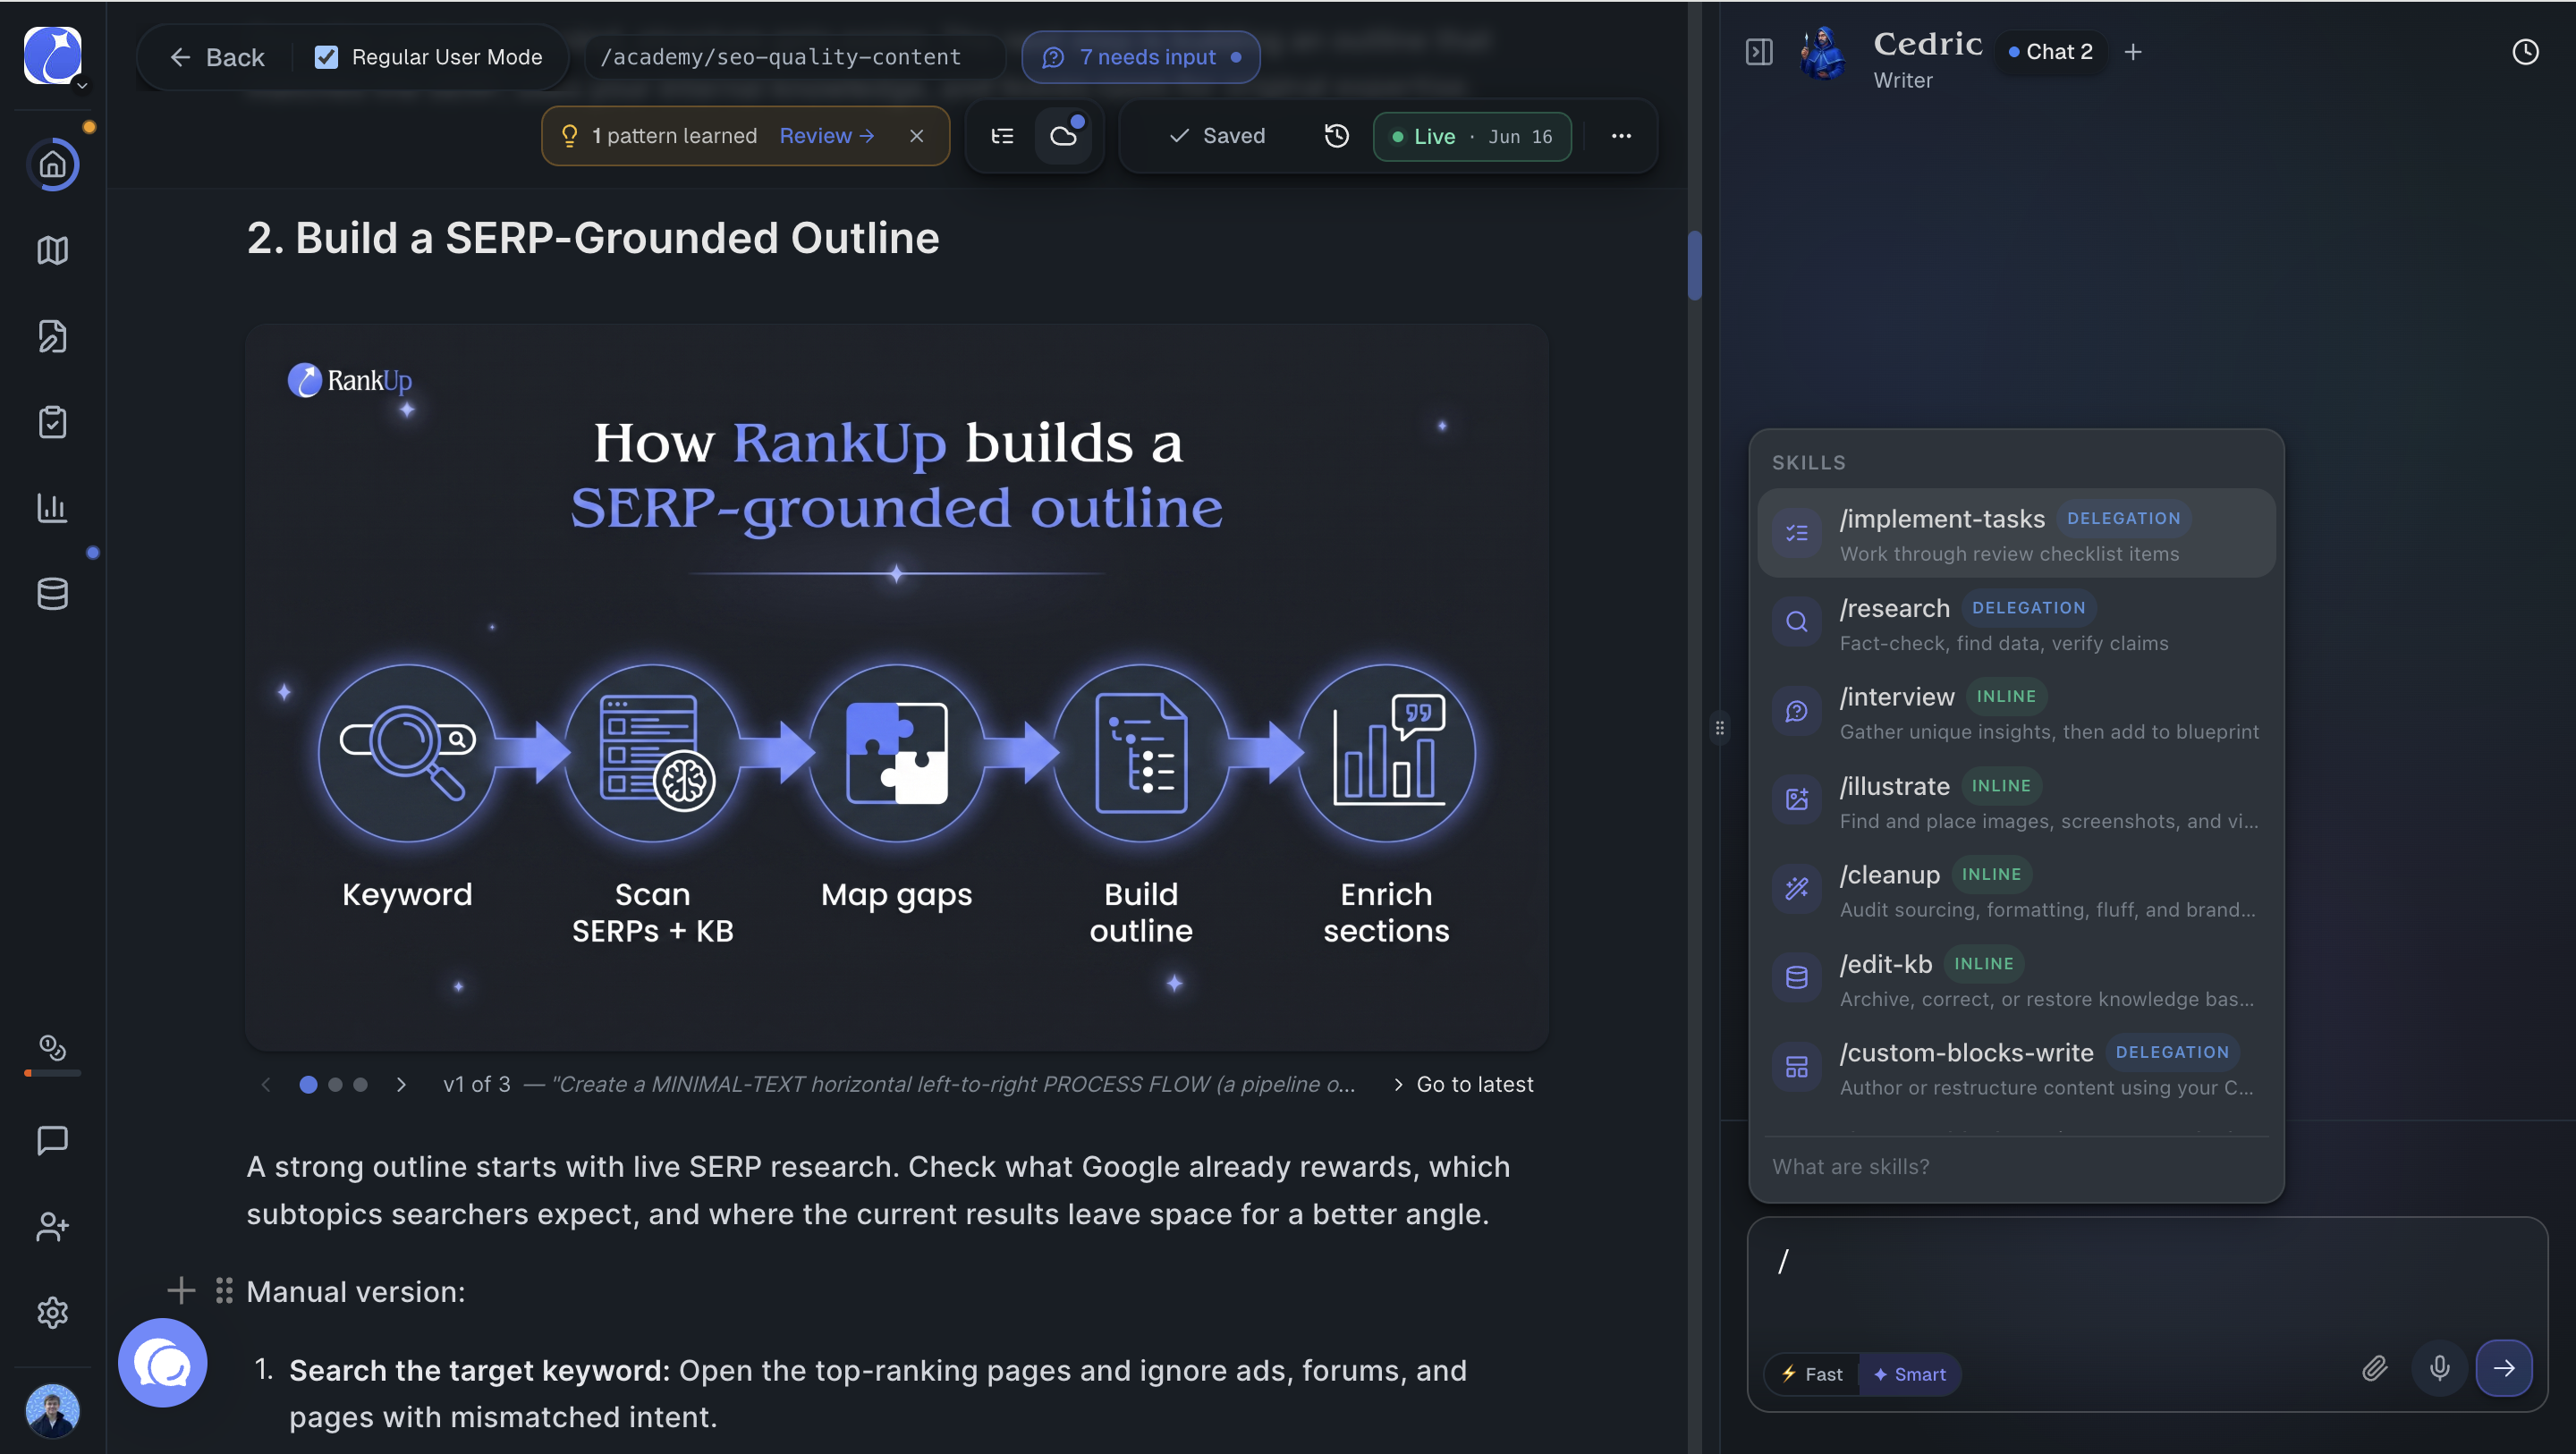Click What are skills? link
Viewport: 2576px width, 1454px height.
tap(1850, 1167)
